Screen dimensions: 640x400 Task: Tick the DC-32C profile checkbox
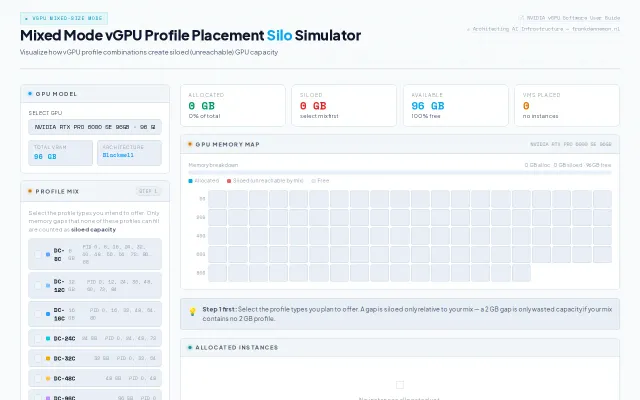[x=38, y=358]
